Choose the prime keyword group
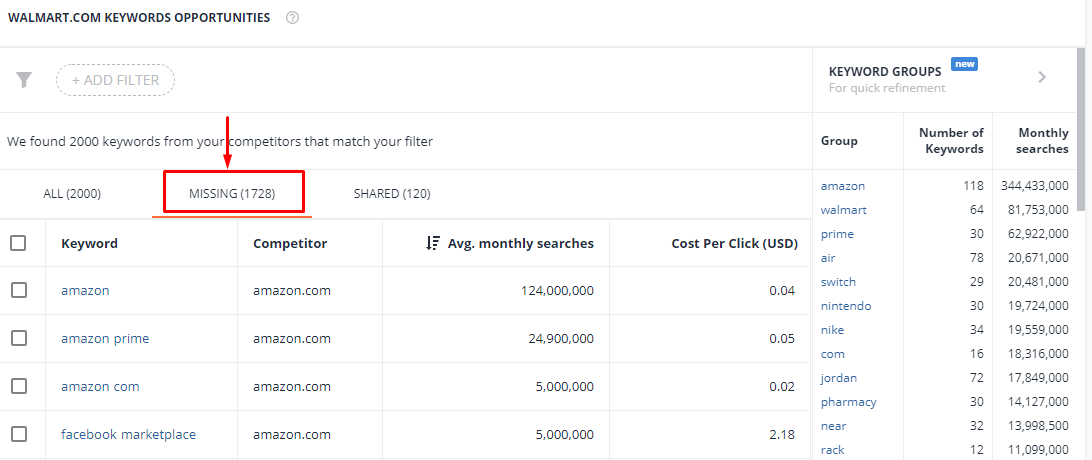The height and width of the screenshot is (460, 1092). (x=837, y=234)
